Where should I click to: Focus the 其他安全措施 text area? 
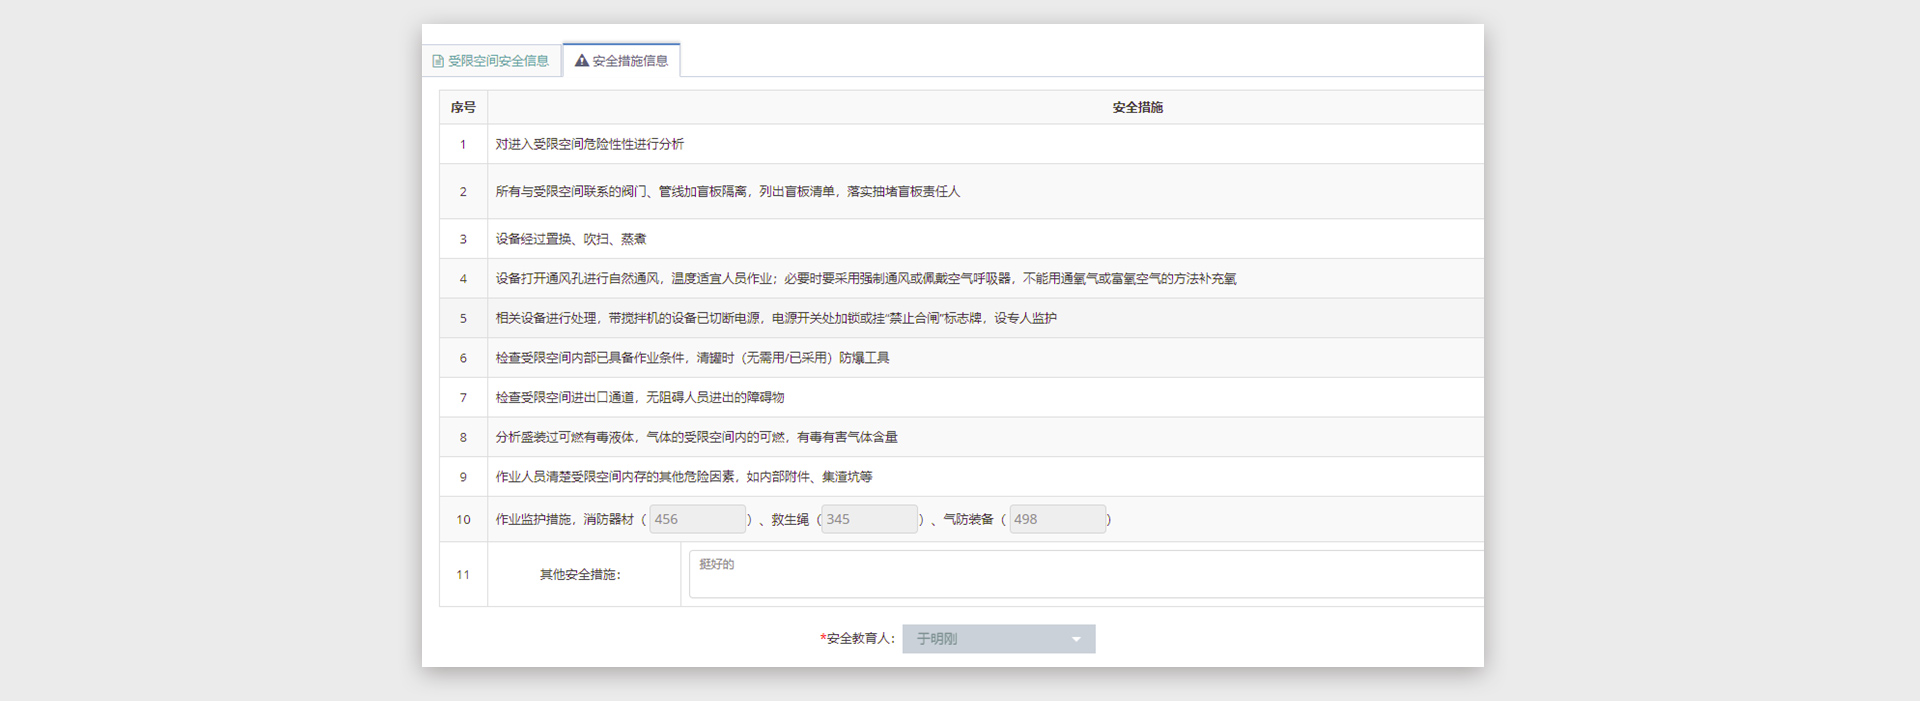click(x=1085, y=574)
